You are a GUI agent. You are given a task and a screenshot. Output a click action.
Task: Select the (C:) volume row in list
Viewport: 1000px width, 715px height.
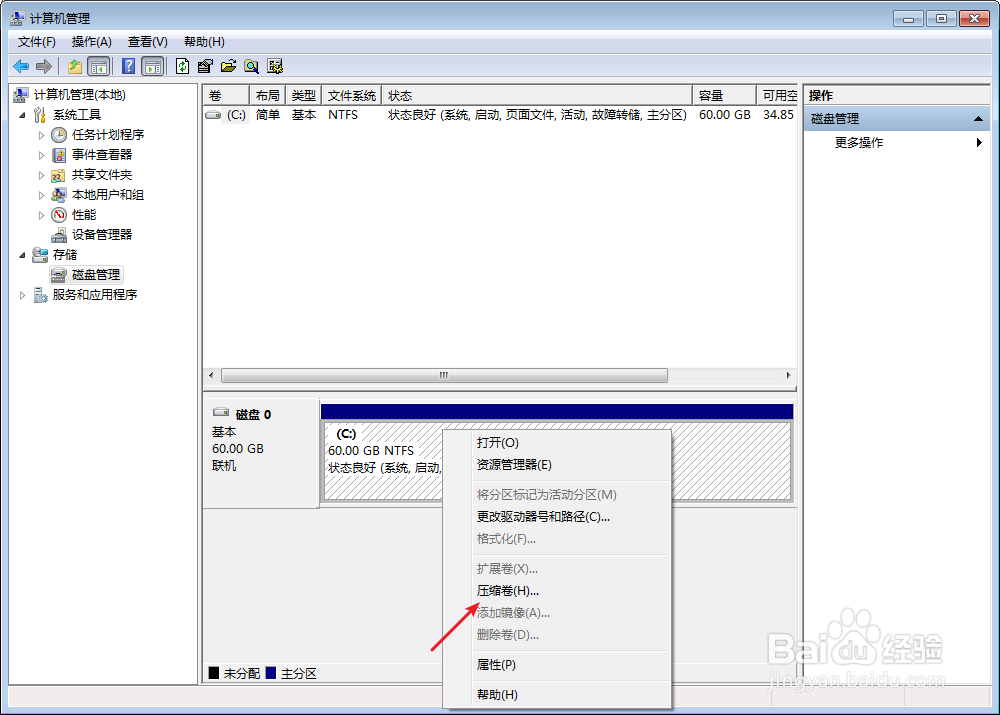(x=501, y=115)
